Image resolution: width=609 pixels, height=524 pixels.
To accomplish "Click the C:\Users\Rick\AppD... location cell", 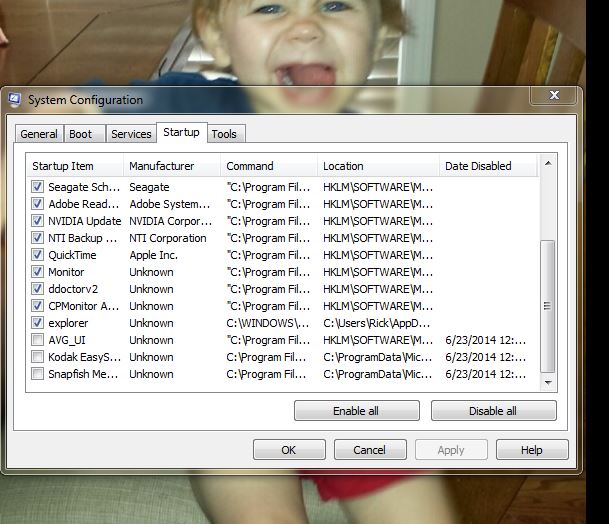I will (376, 323).
